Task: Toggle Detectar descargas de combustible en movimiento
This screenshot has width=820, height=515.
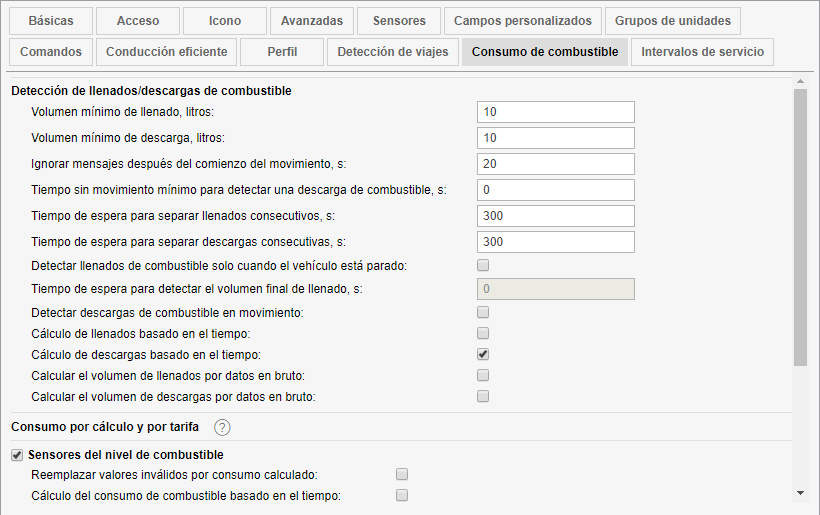Action: point(483,313)
